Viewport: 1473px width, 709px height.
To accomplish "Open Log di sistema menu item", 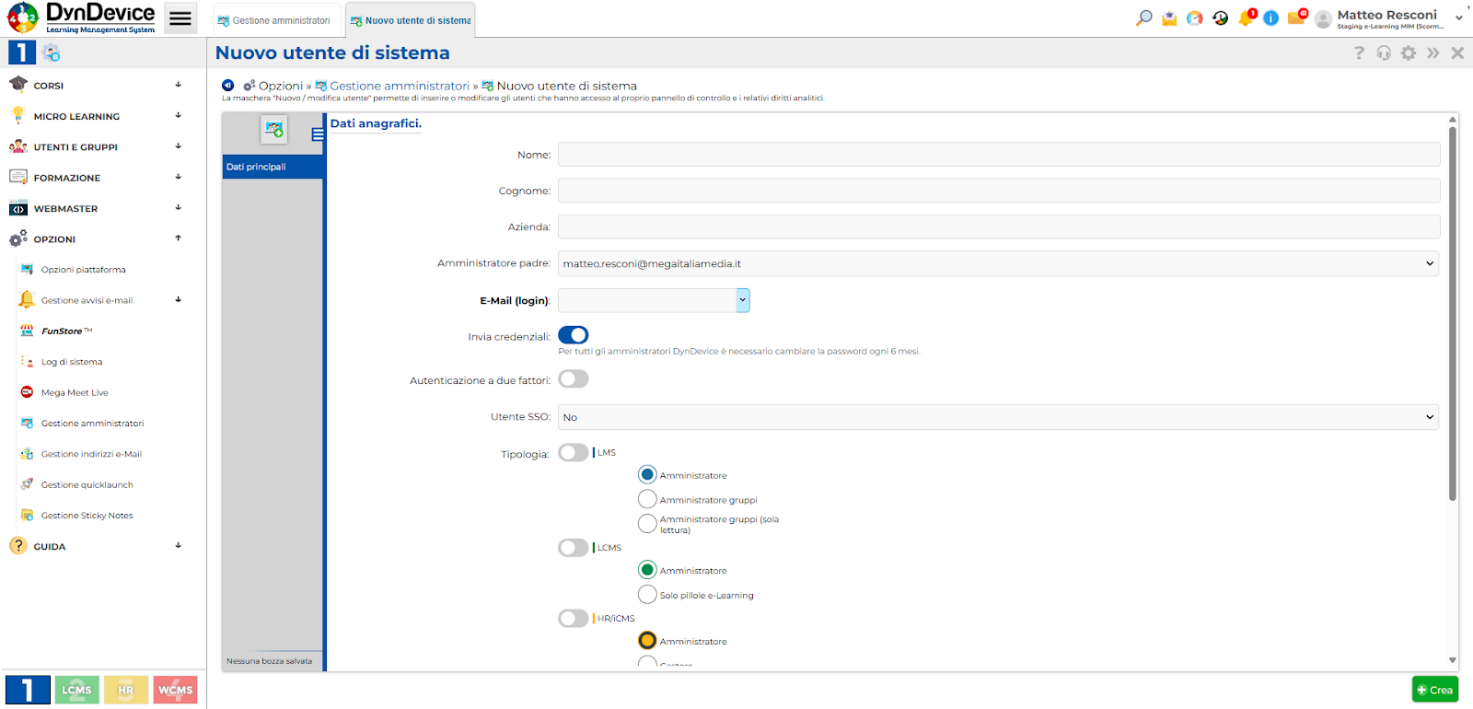I will click(71, 362).
